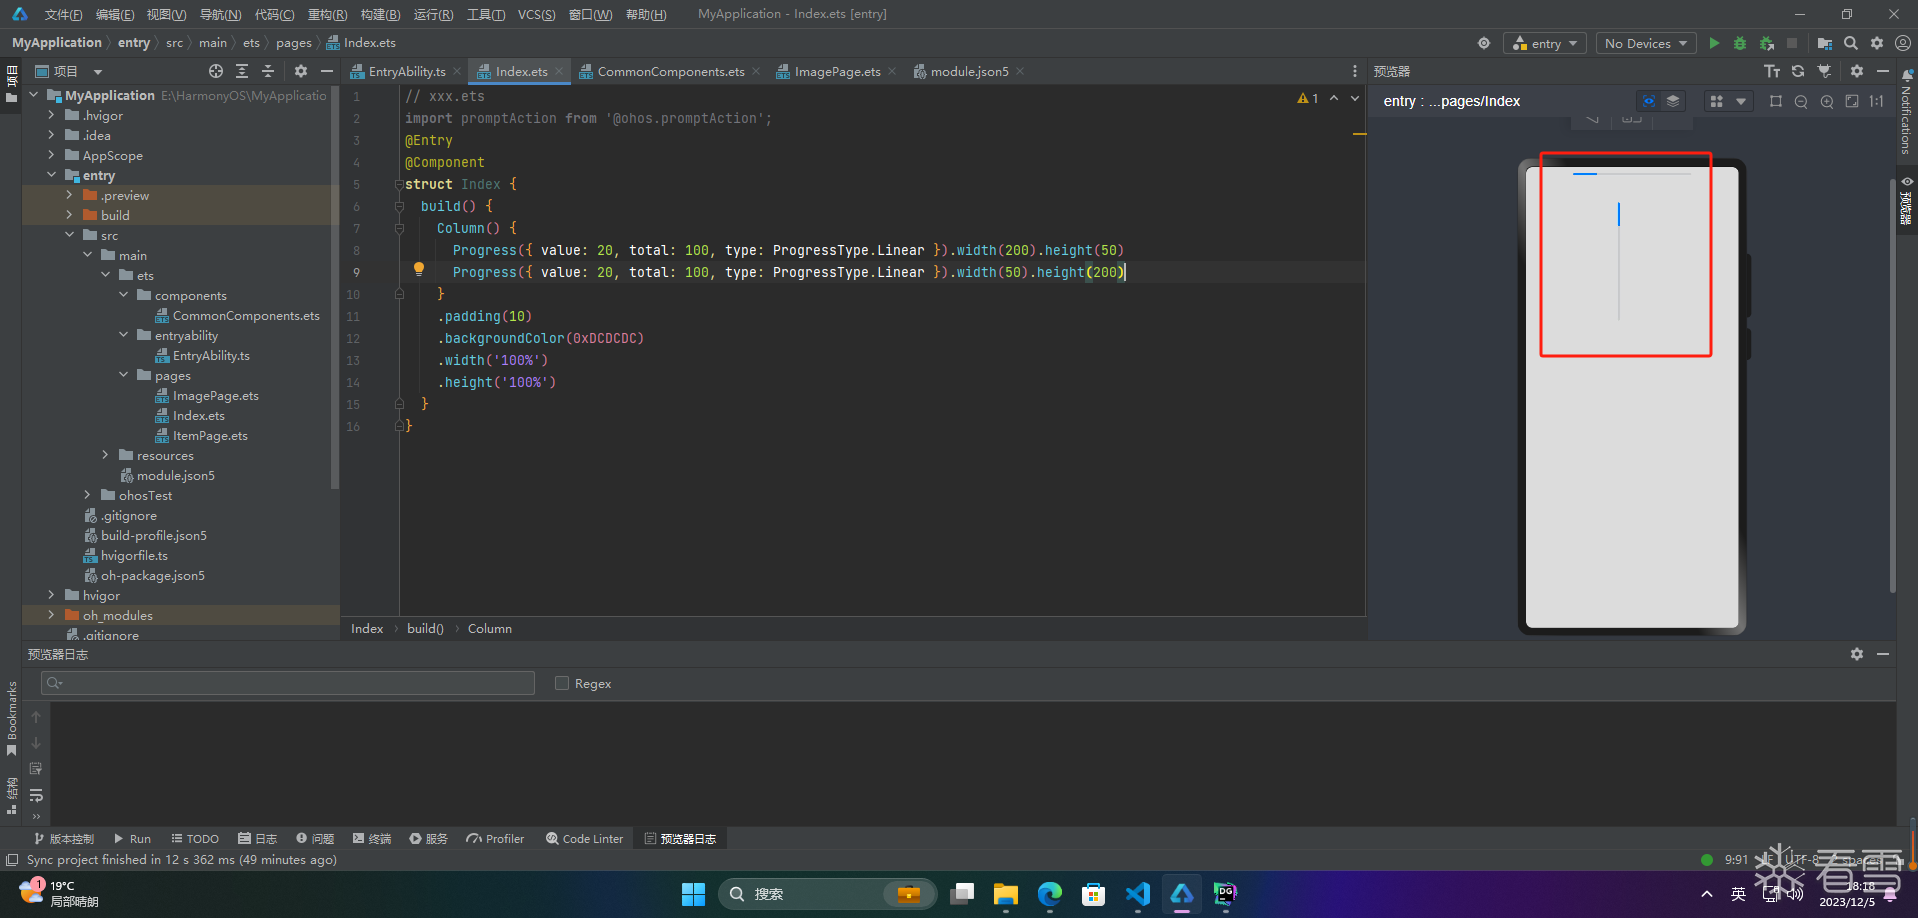Switch to the ImagePage.ets tab
Image resolution: width=1918 pixels, height=918 pixels.
click(x=837, y=71)
